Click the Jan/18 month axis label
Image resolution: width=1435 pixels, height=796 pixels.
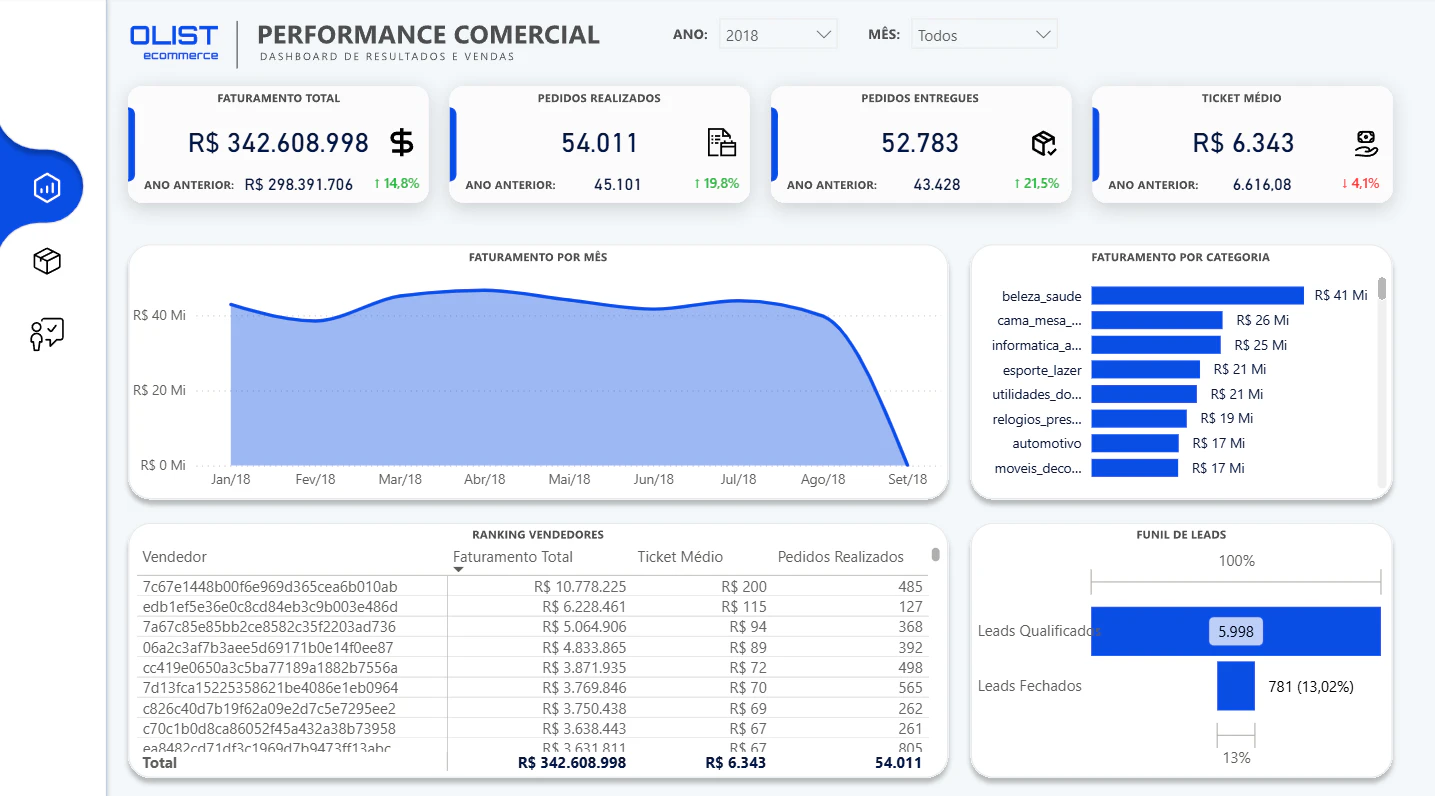[231, 479]
